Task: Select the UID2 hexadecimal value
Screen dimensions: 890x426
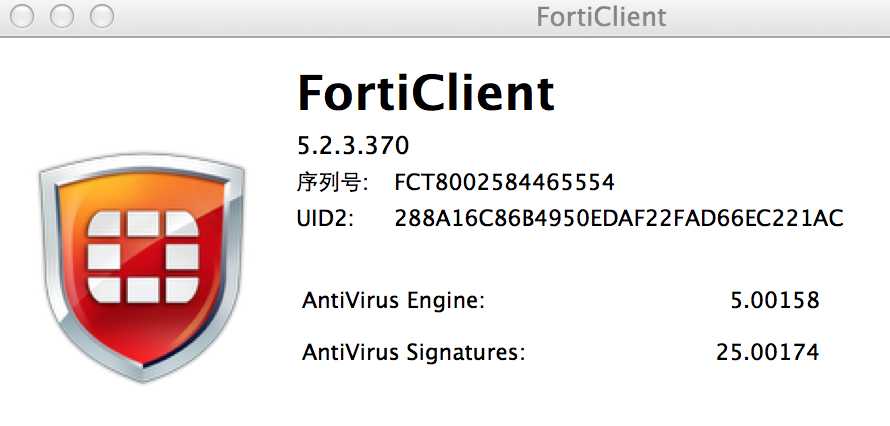Action: pyautogui.click(x=619, y=217)
